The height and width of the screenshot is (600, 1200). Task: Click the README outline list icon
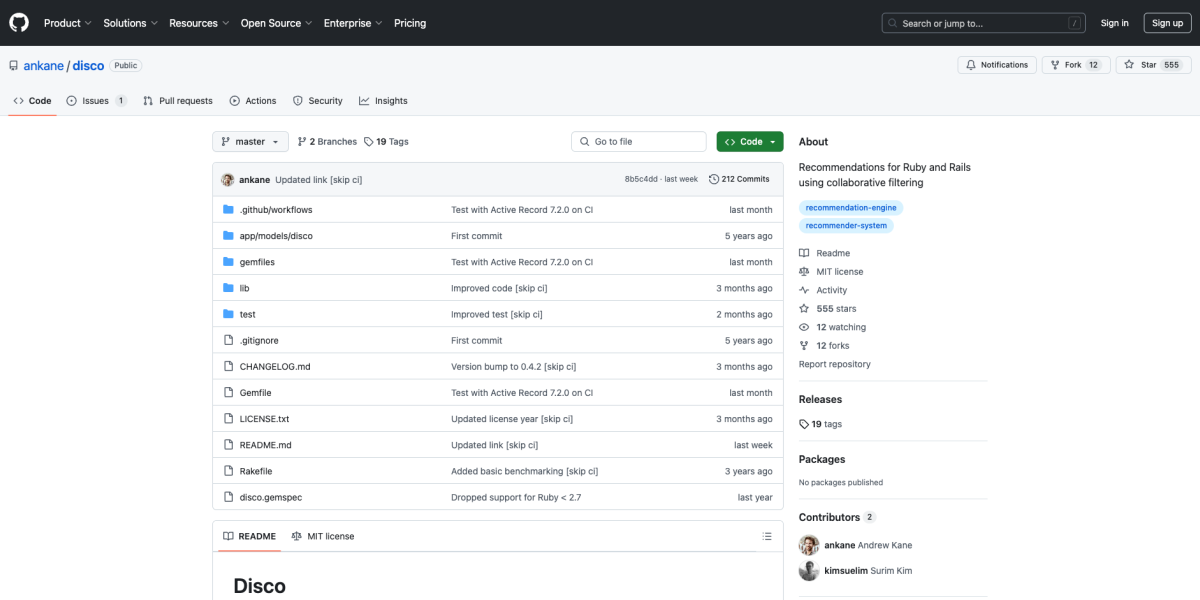click(767, 537)
